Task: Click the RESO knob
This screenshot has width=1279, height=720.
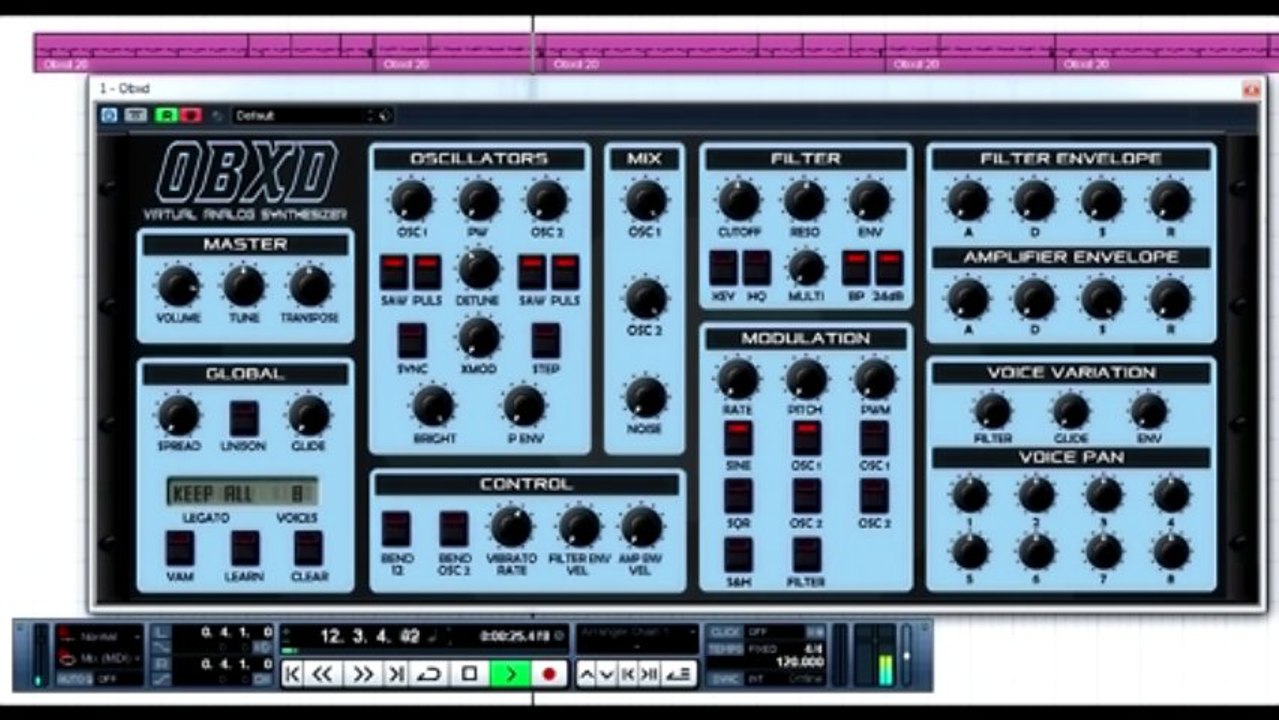Action: click(x=805, y=200)
